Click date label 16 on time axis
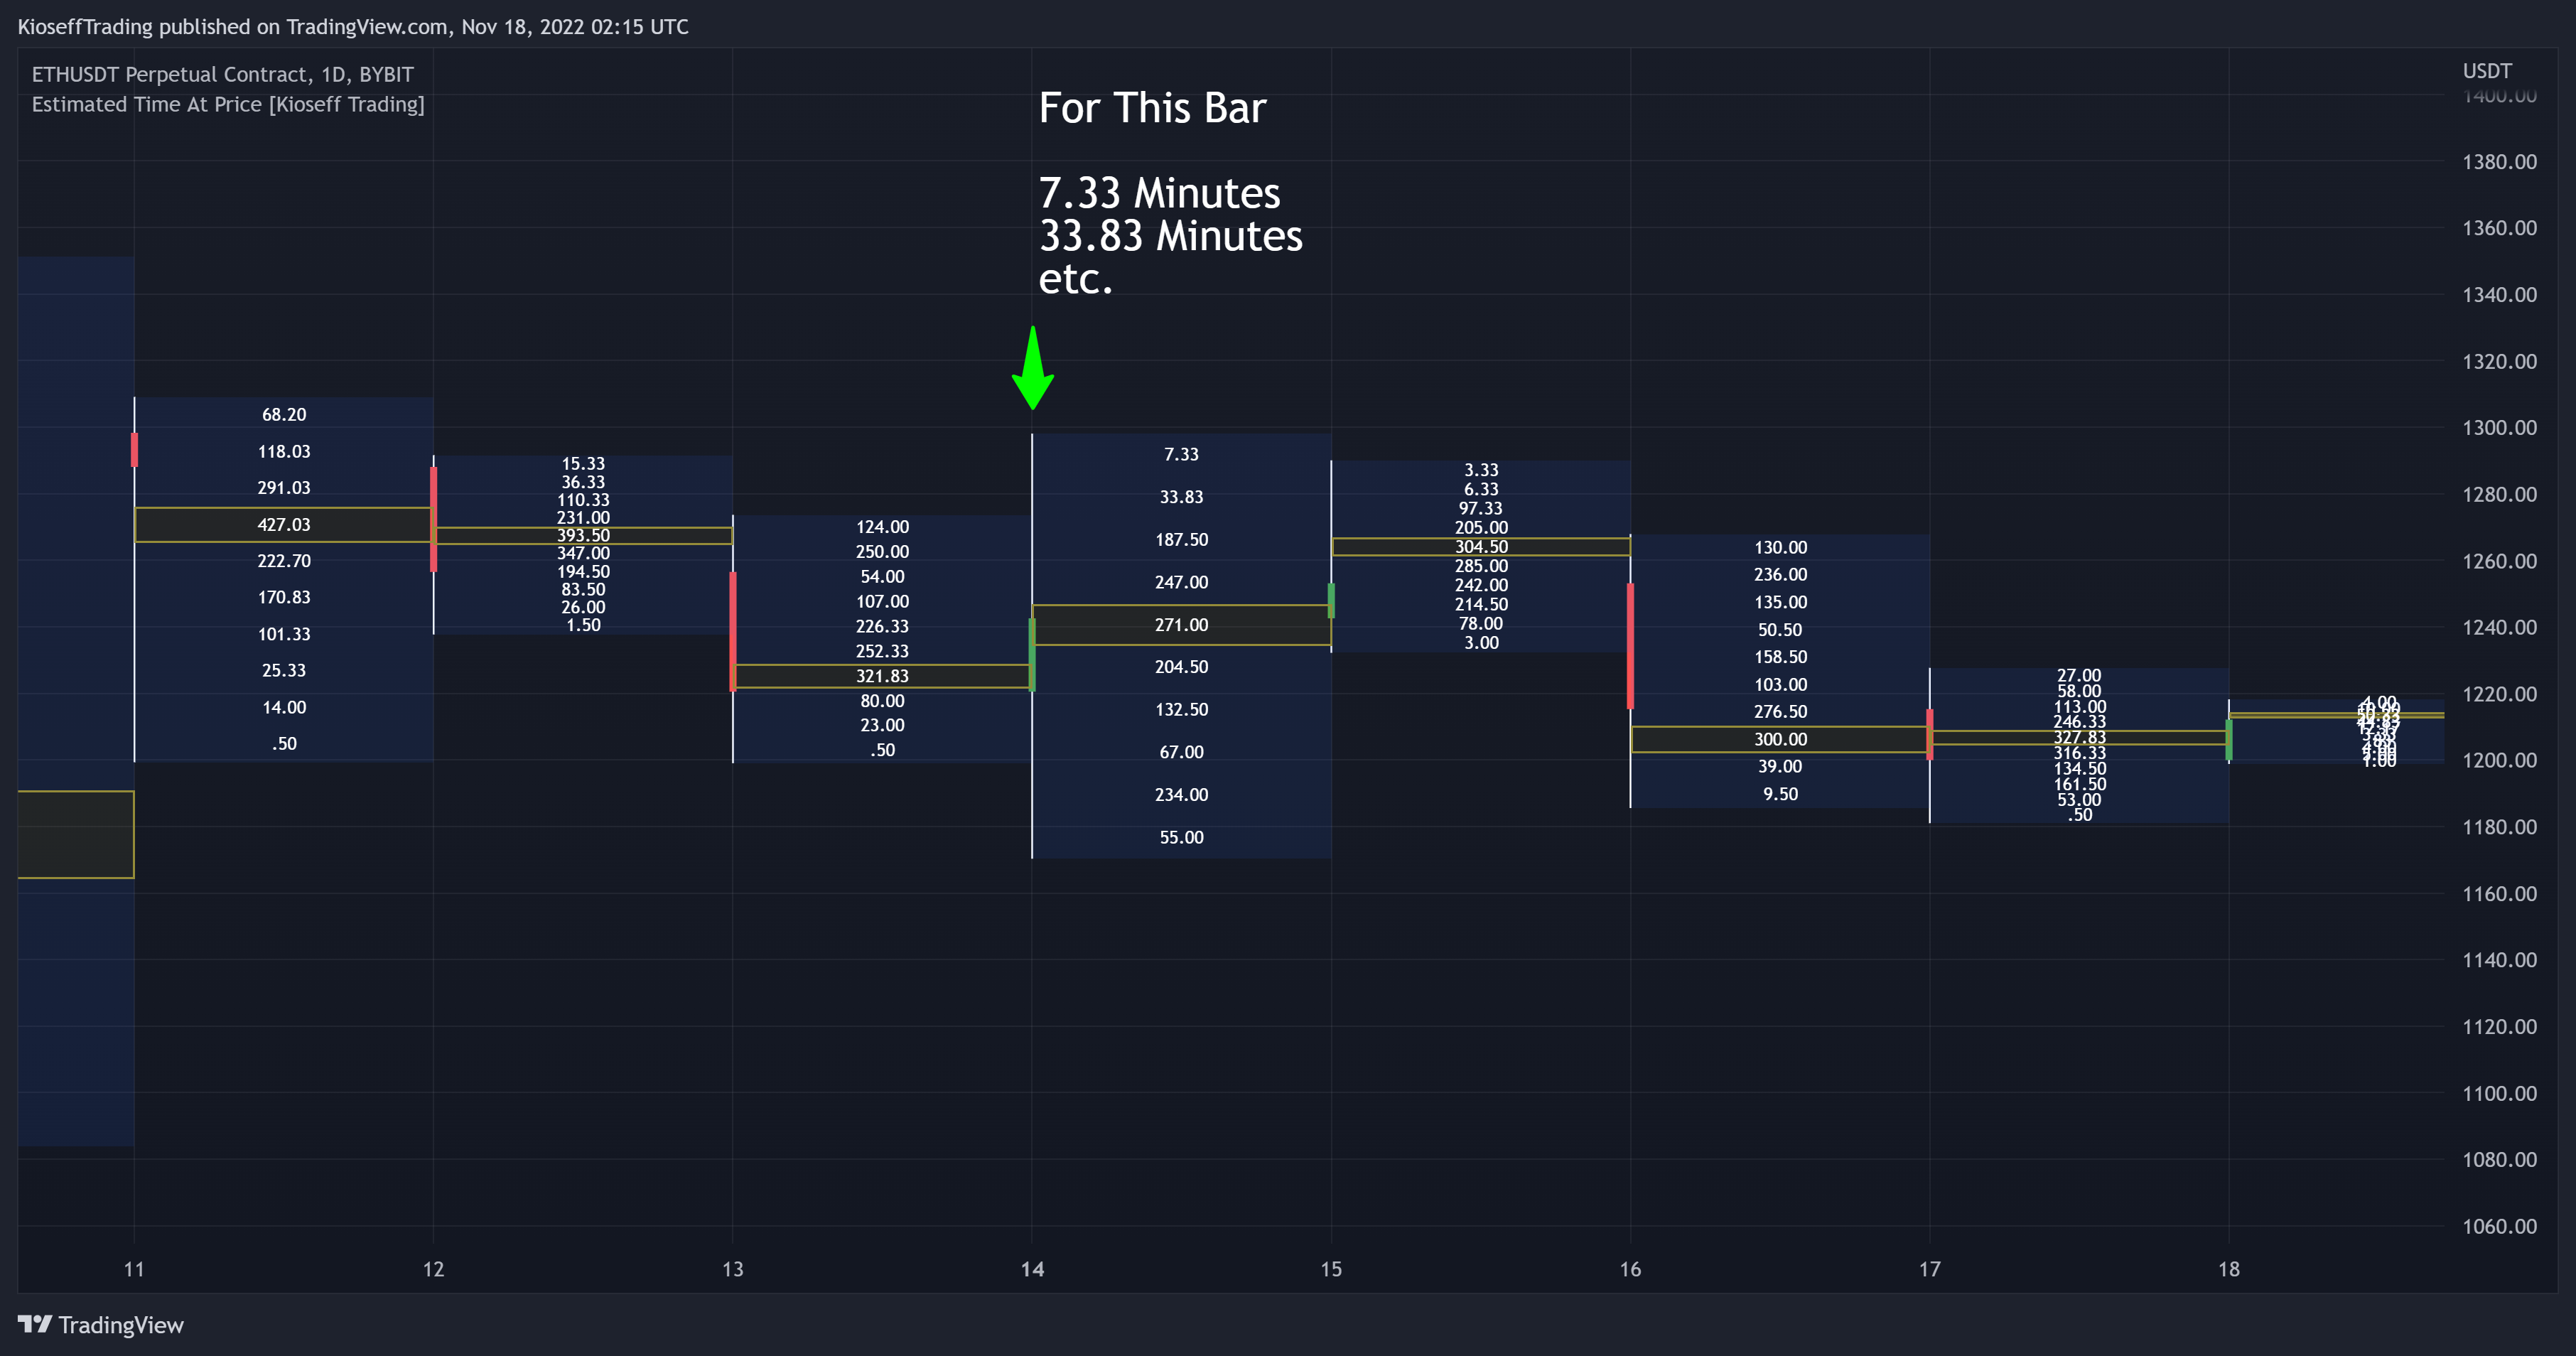The height and width of the screenshot is (1356, 2576). tap(1631, 1269)
